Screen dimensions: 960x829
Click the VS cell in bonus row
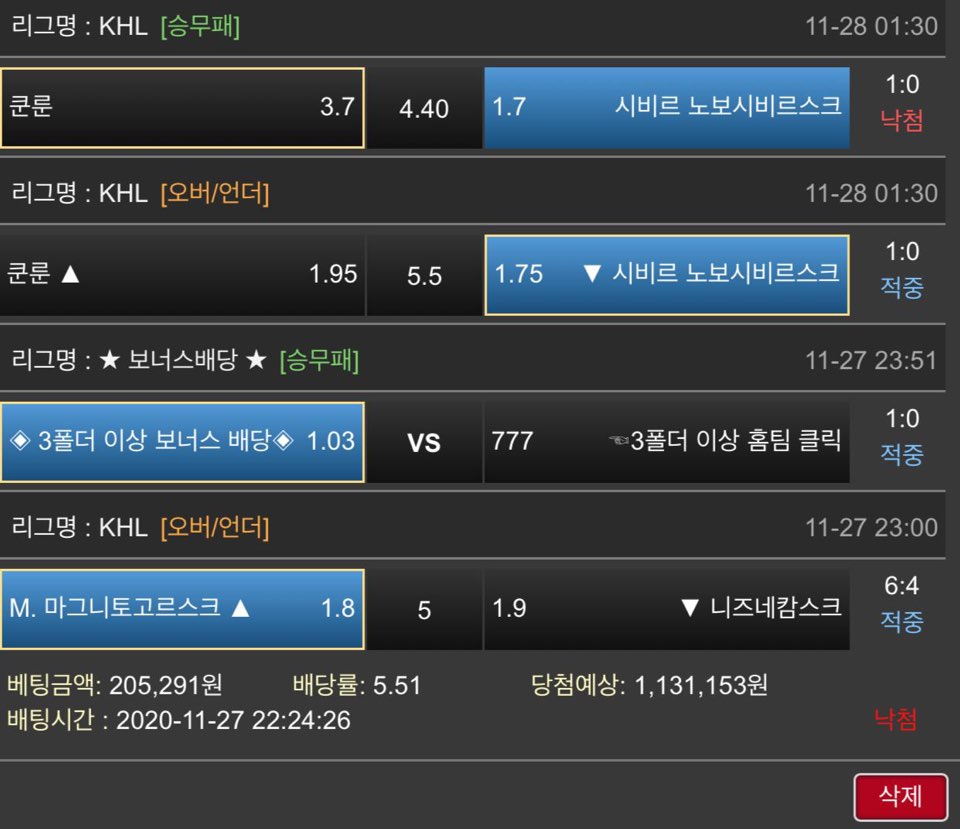coord(424,442)
